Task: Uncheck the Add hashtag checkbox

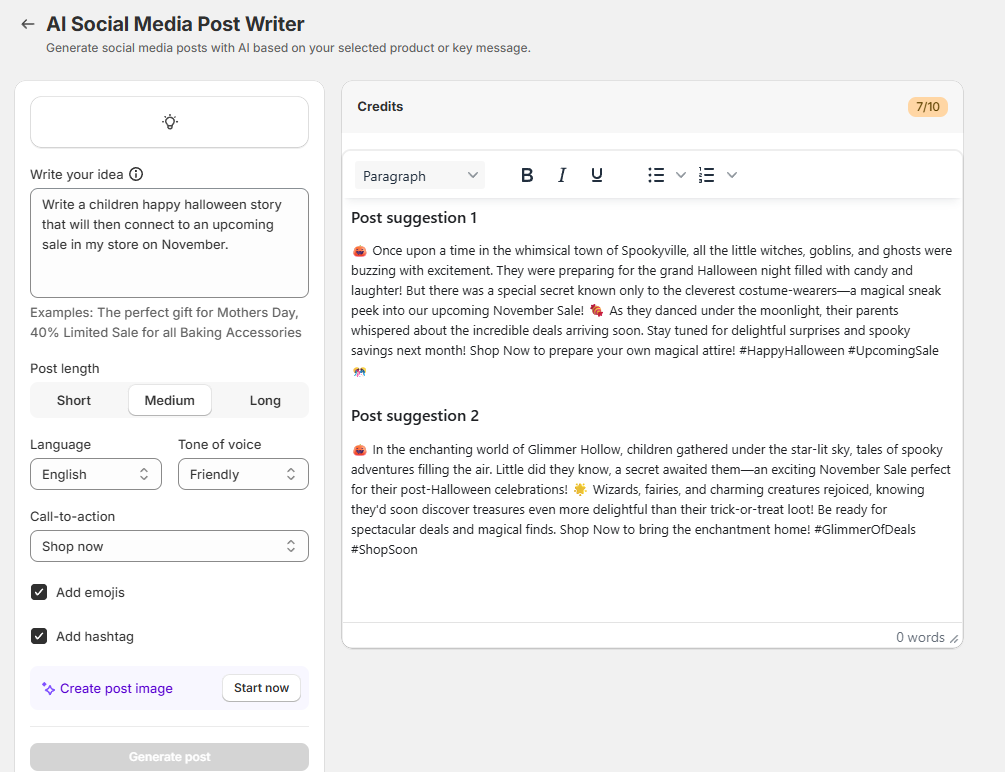Action: click(x=39, y=636)
